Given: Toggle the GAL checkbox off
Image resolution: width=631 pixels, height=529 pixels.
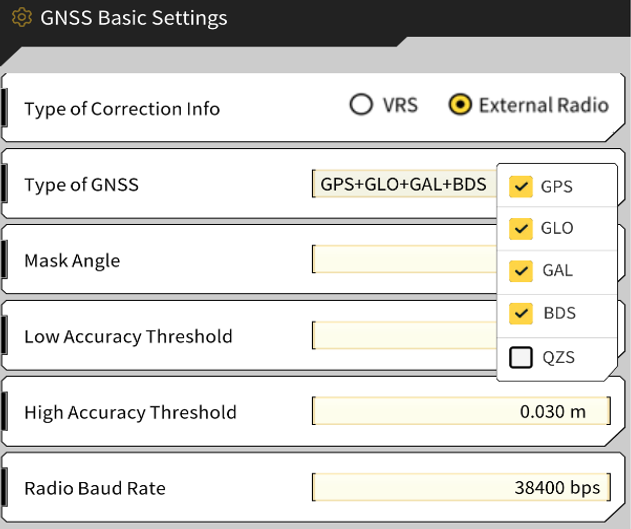Looking at the screenshot, I should point(520,271).
